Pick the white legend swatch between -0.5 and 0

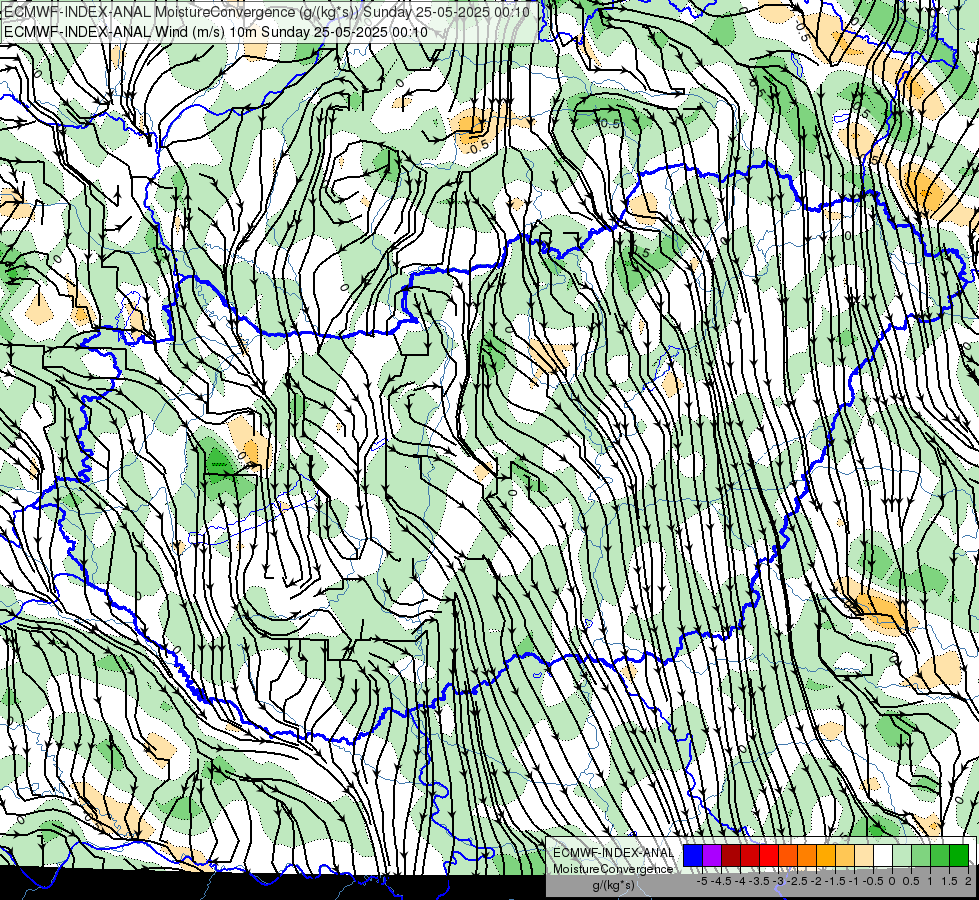pyautogui.click(x=883, y=855)
